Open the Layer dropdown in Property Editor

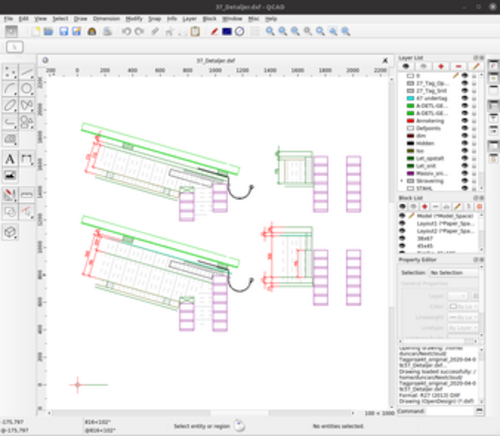click(x=458, y=296)
